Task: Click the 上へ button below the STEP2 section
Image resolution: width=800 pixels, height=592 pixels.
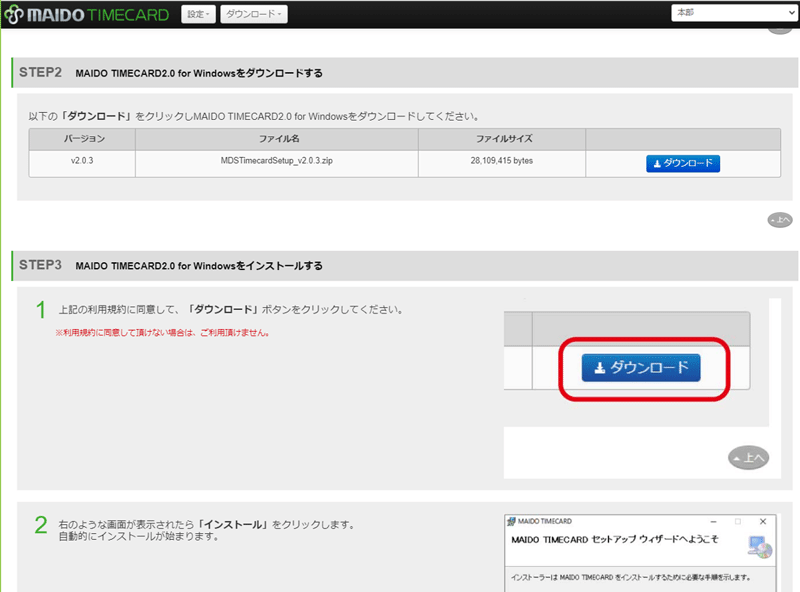Action: 780,220
